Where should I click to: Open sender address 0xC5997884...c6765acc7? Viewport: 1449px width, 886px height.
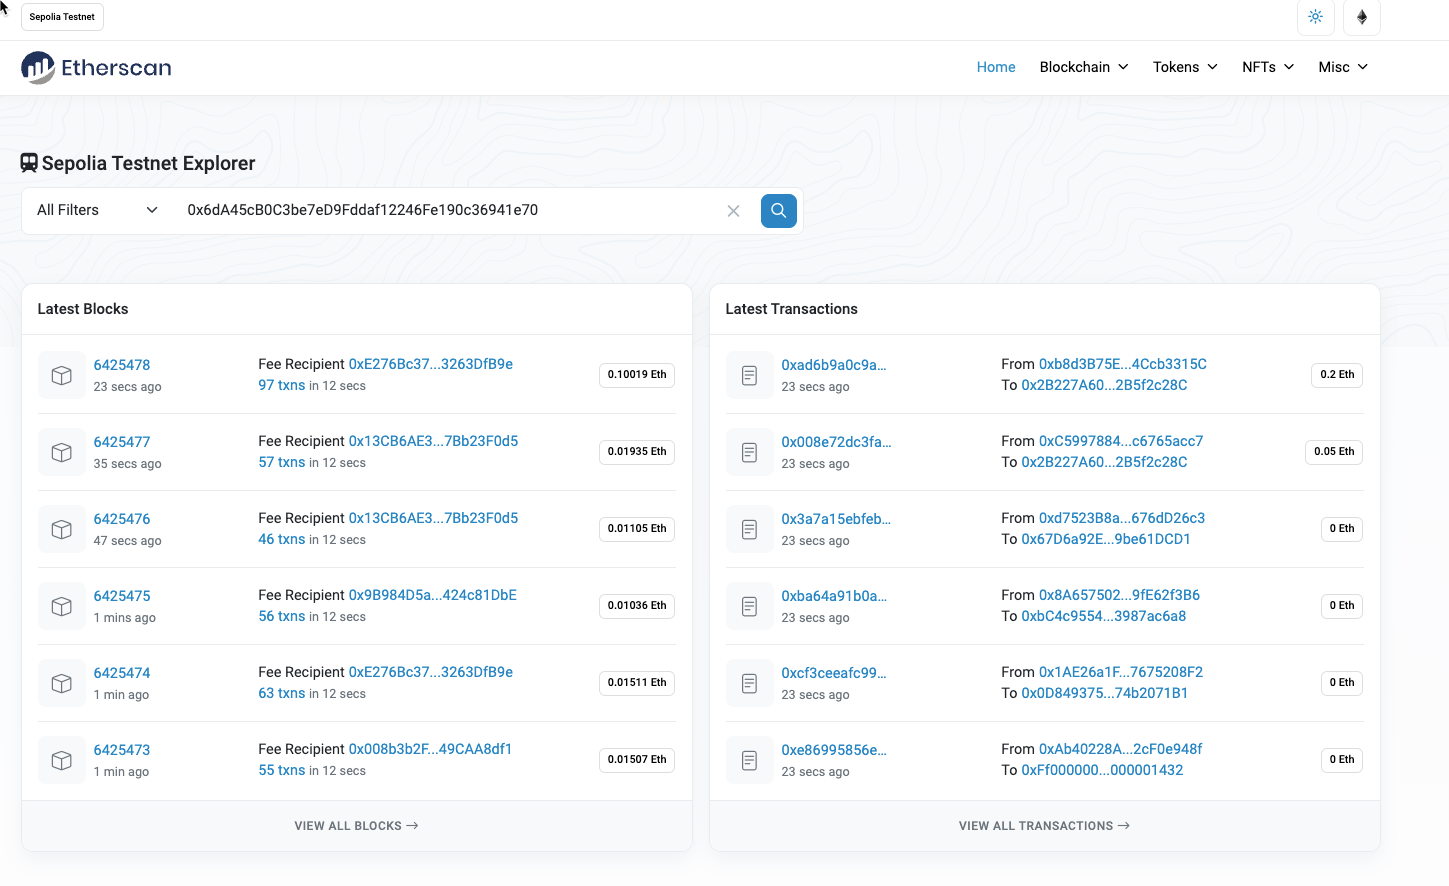point(1121,441)
